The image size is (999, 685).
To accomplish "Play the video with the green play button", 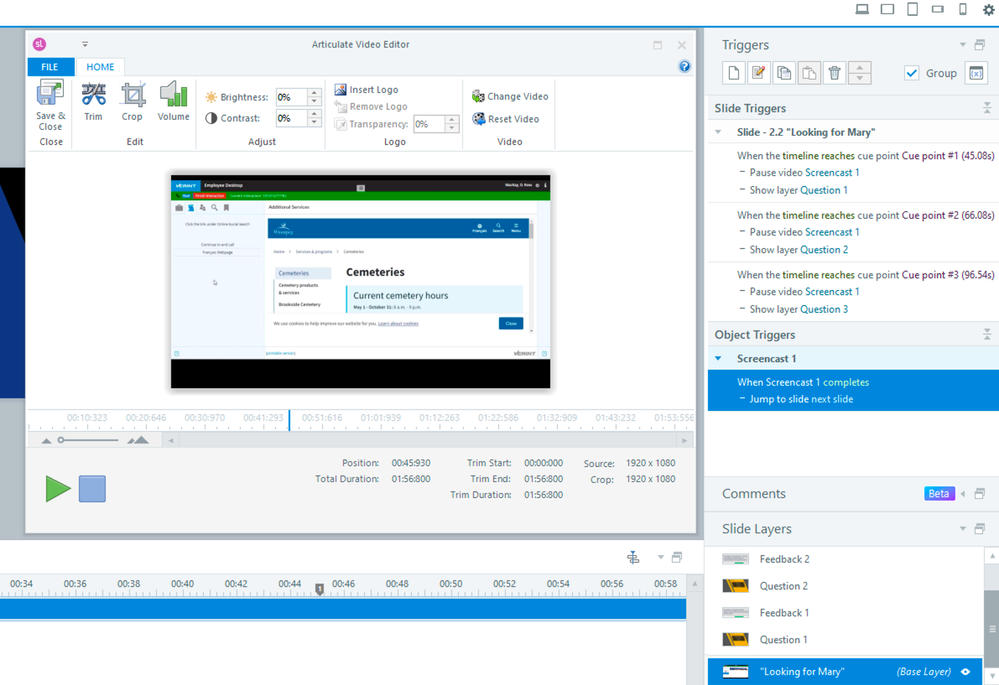I will [x=57, y=489].
